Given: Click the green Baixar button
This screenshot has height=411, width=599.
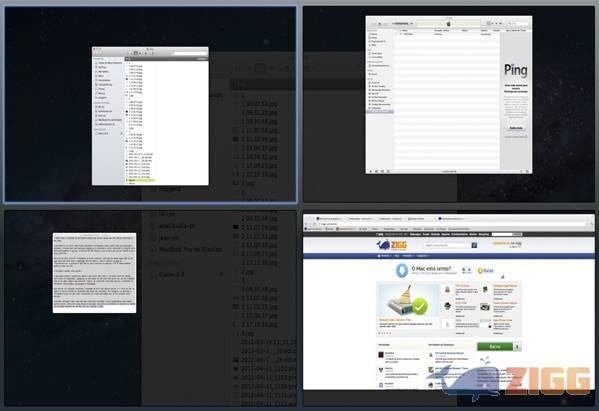Looking at the screenshot, I should pos(495,346).
